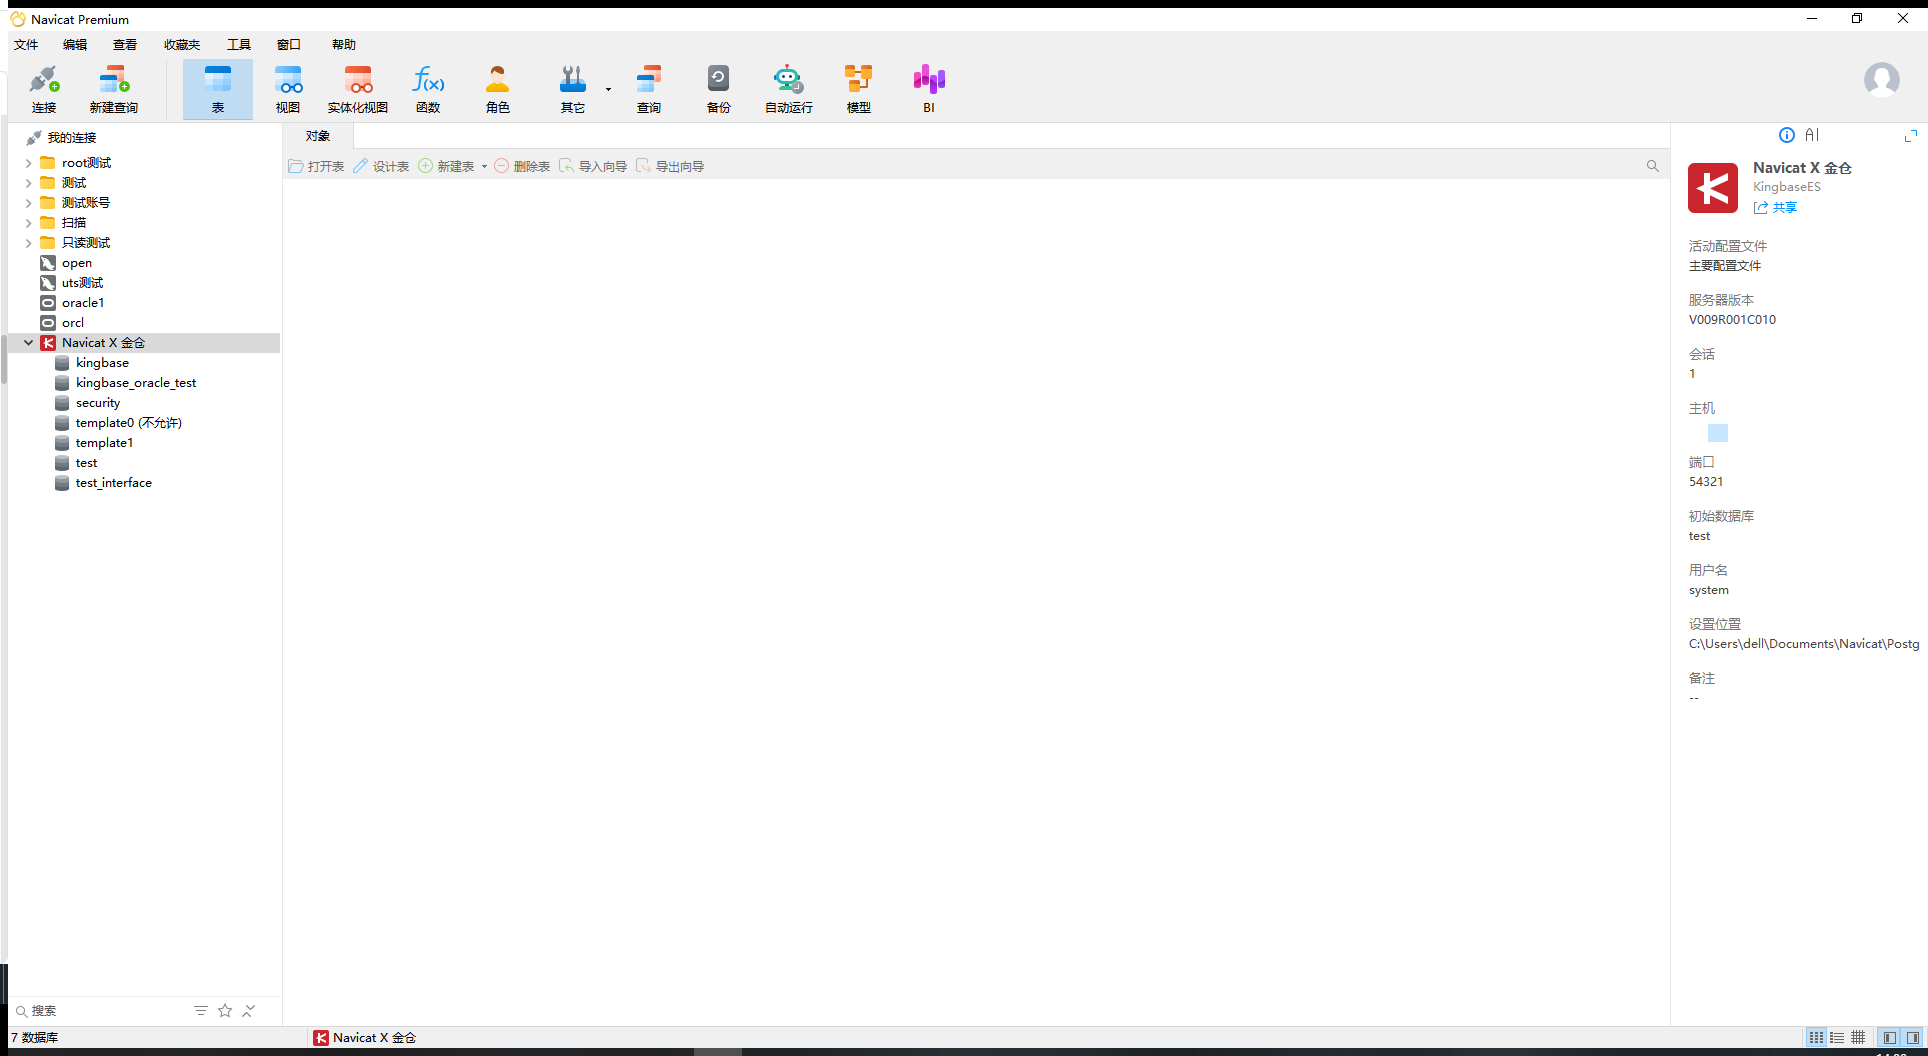The image size is (1928, 1056).
Task: Open the 模型 (Model) tool
Action: 859,89
